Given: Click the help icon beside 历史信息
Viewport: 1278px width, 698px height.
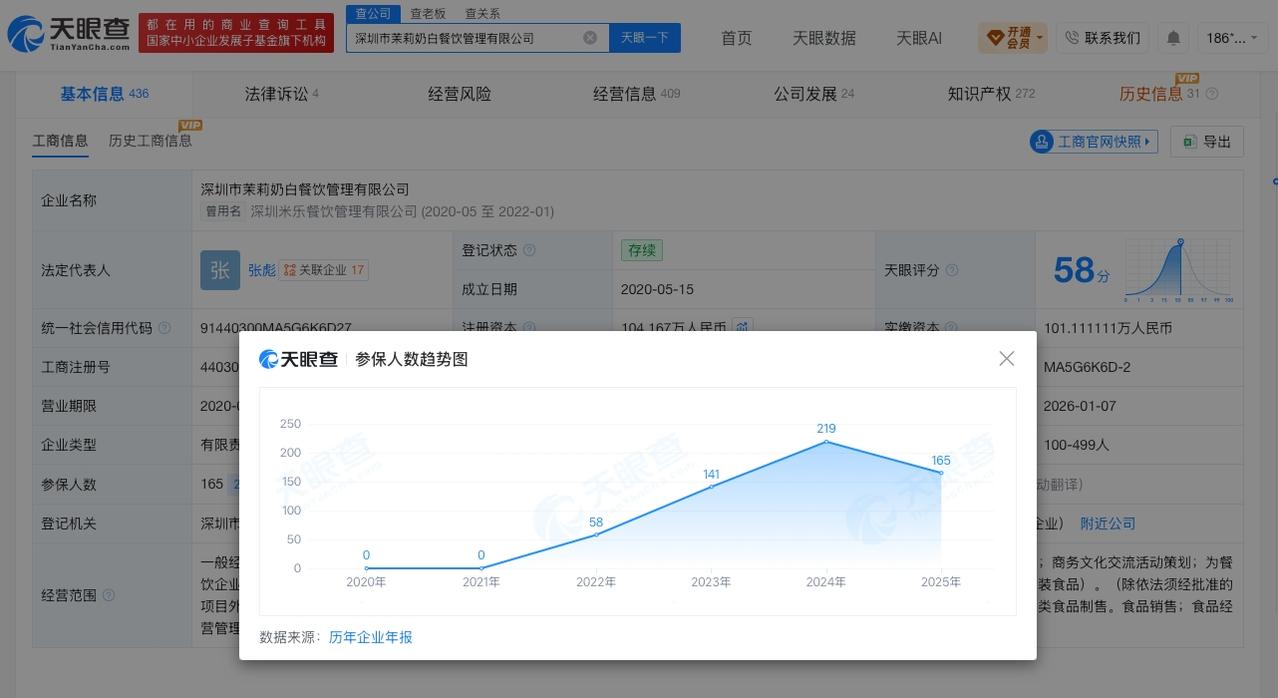Looking at the screenshot, I should tap(1212, 94).
